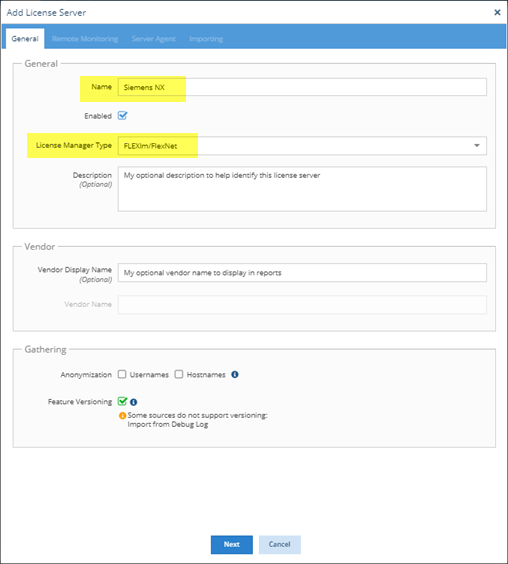Toggle the Enabled checkbox
508x564 pixels.
[x=123, y=116]
